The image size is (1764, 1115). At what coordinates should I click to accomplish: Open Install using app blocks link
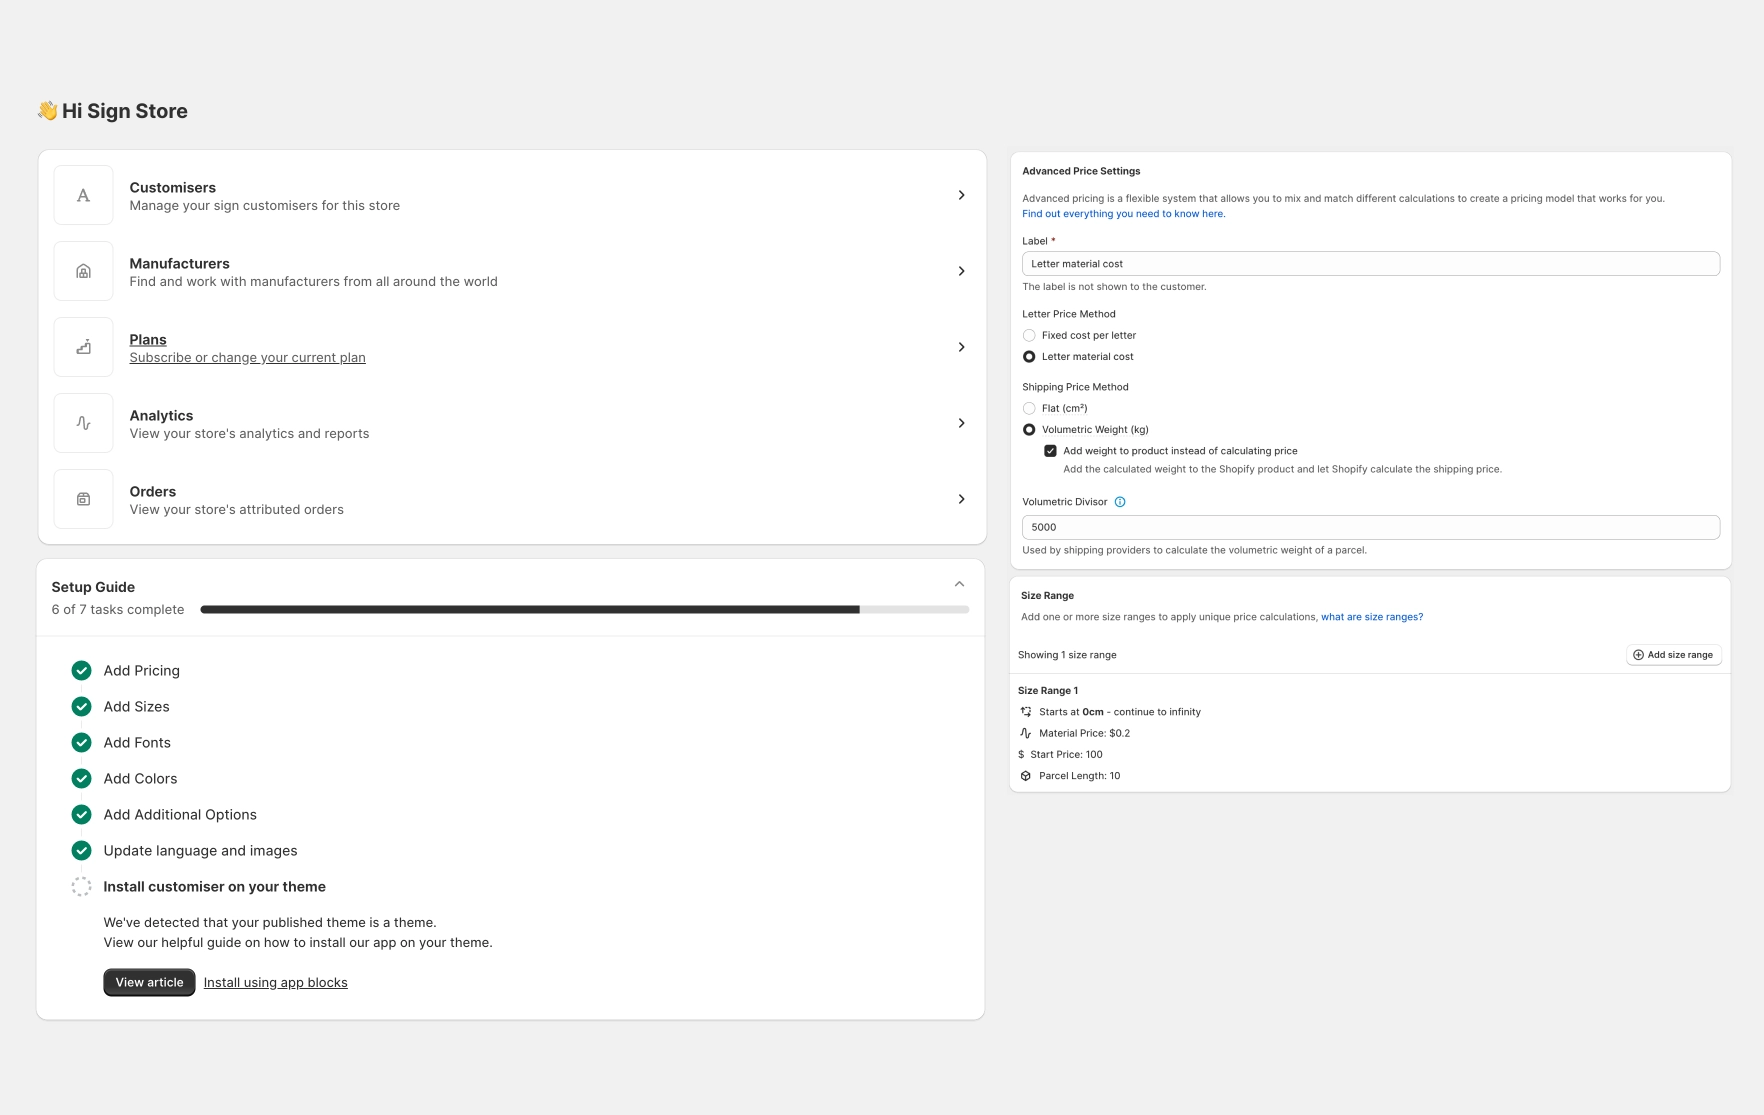275,982
